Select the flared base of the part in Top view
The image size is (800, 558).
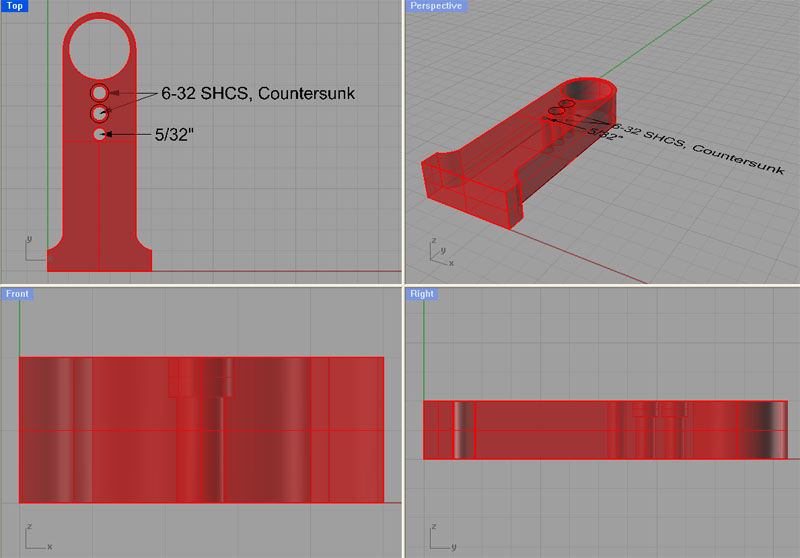[100, 255]
